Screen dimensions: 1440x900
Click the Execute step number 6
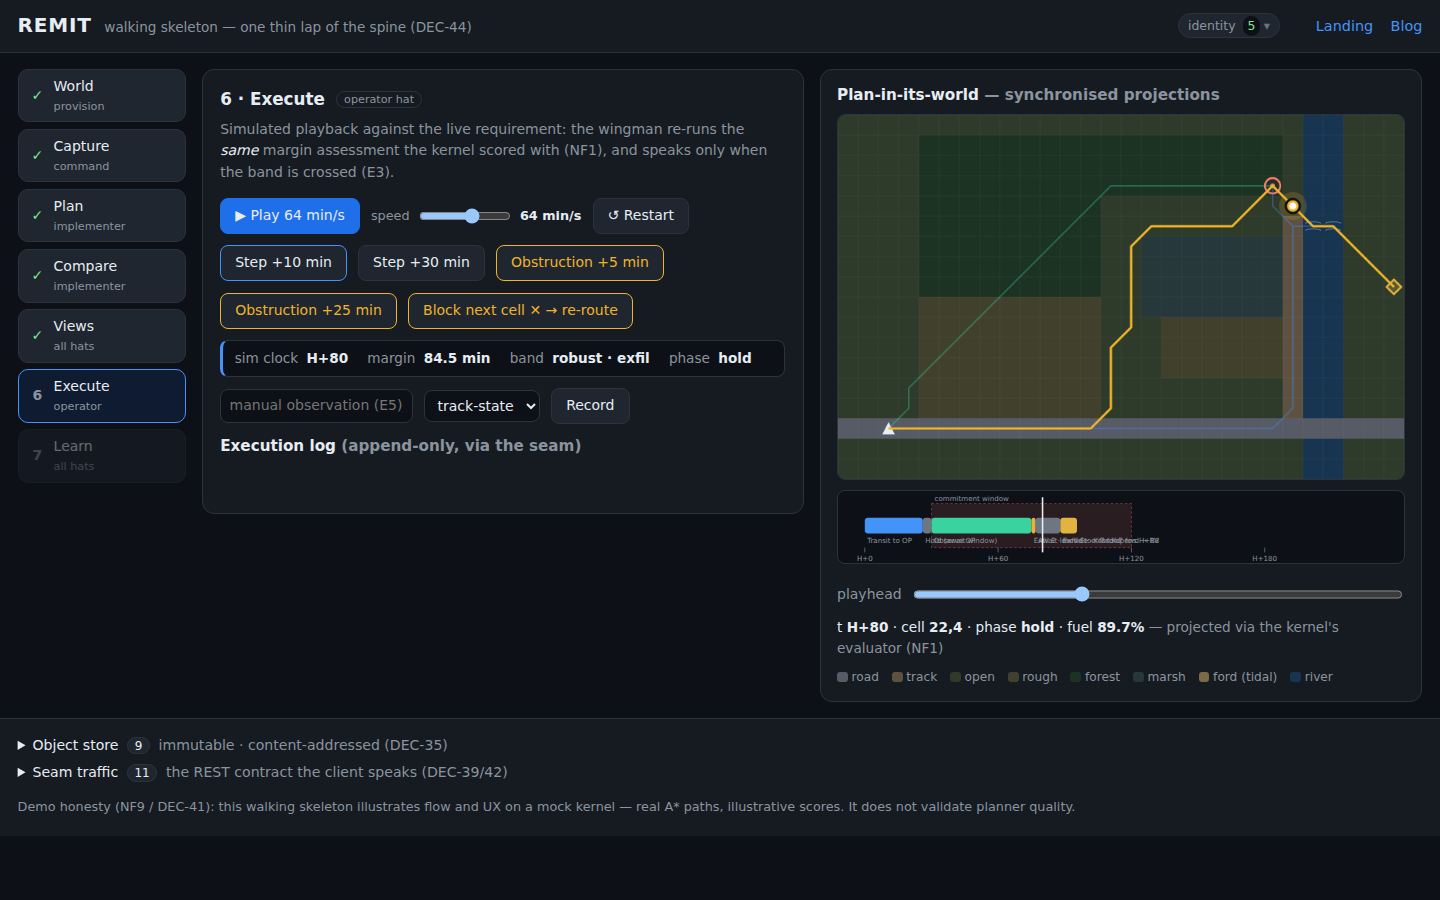pyautogui.click(x=37, y=396)
